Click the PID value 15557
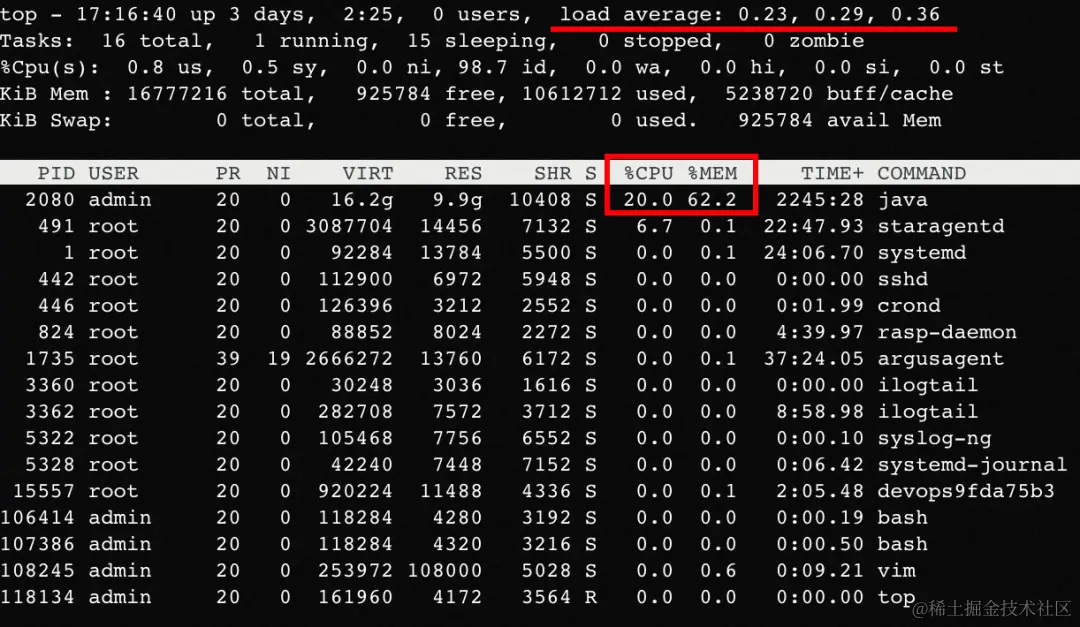The height and width of the screenshot is (627, 1080). click(x=43, y=491)
